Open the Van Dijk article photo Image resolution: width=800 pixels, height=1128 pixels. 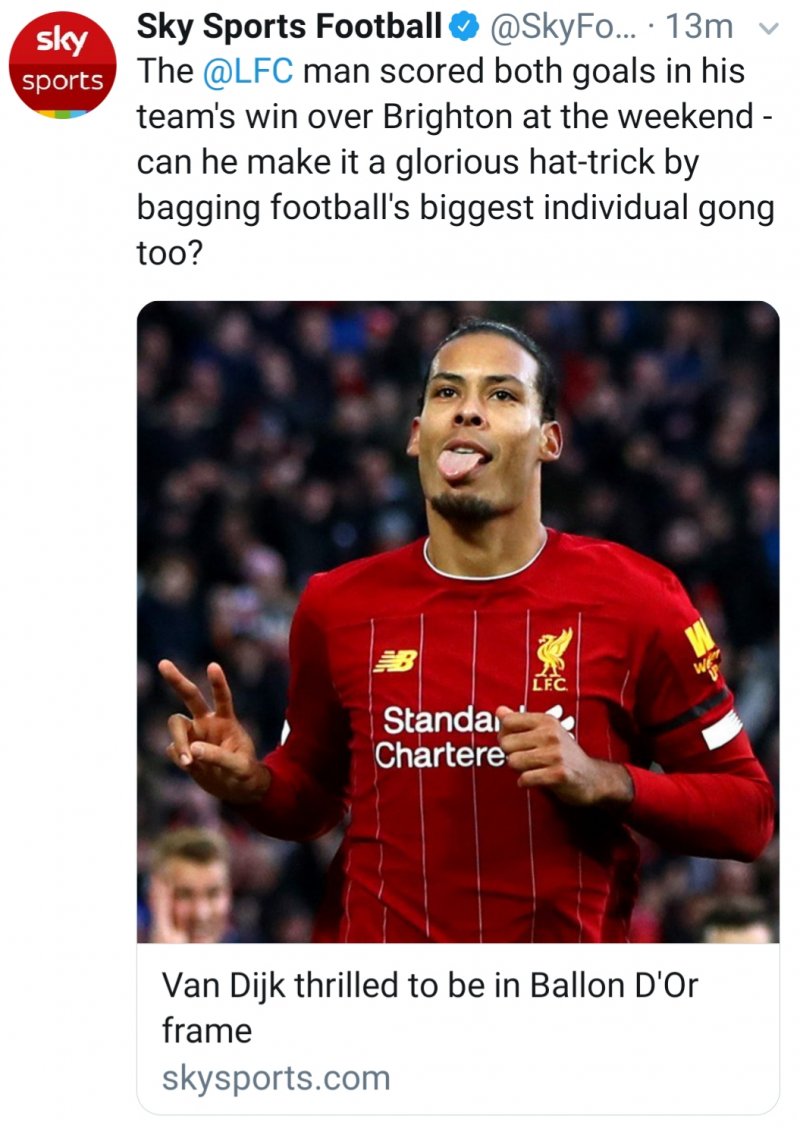[x=458, y=622]
